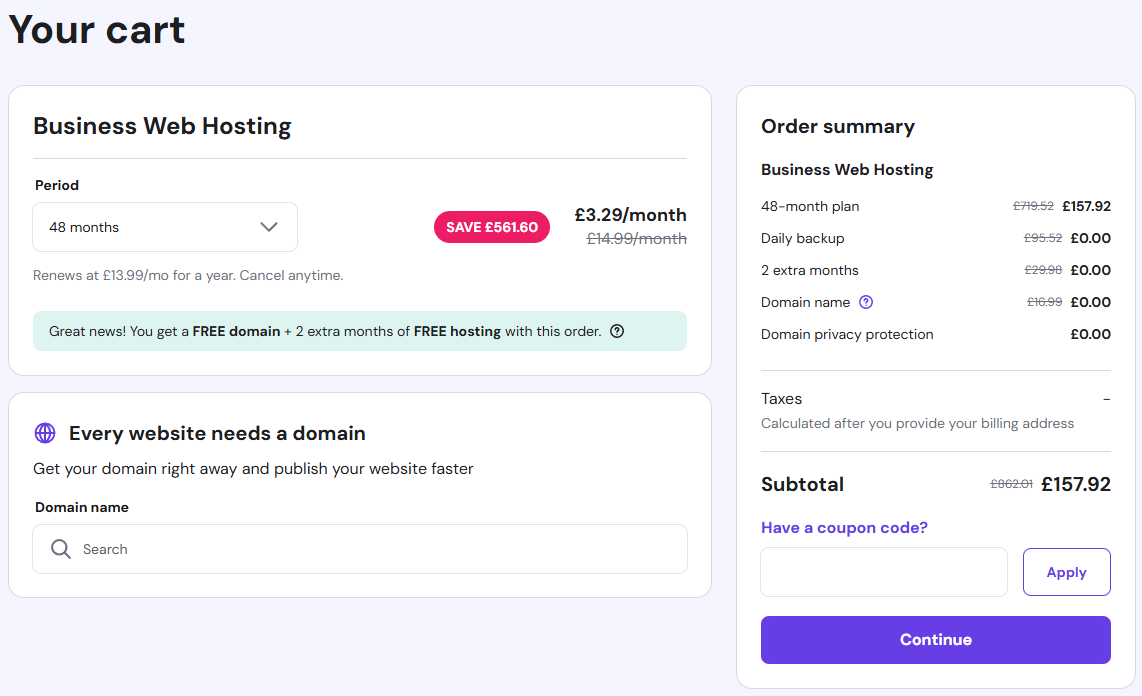This screenshot has width=1142, height=696.
Task: Click the magnifier icon in domain search
Action: pyautogui.click(x=61, y=549)
